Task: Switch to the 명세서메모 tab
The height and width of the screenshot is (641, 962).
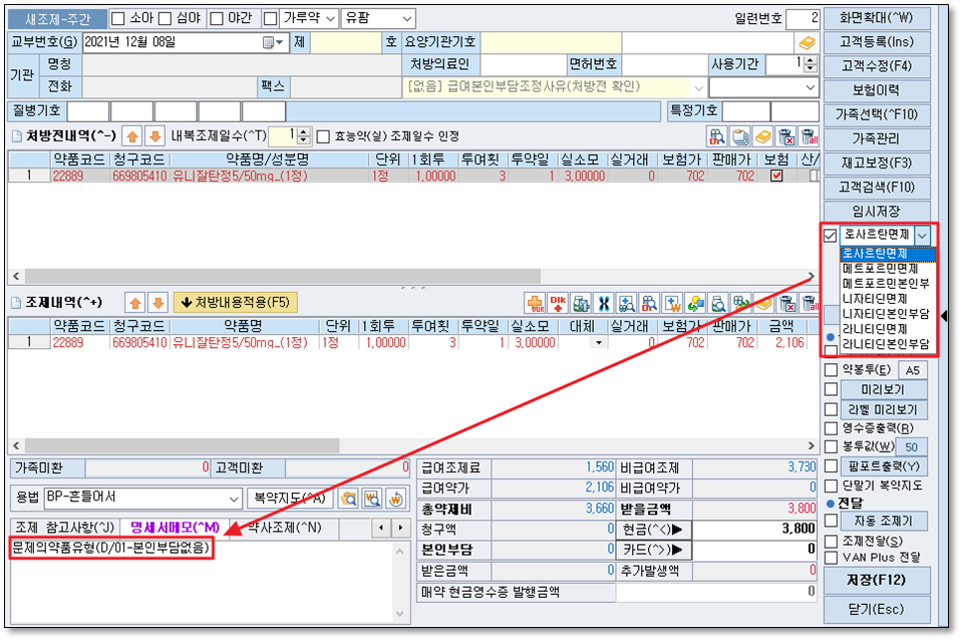Action: [174, 527]
